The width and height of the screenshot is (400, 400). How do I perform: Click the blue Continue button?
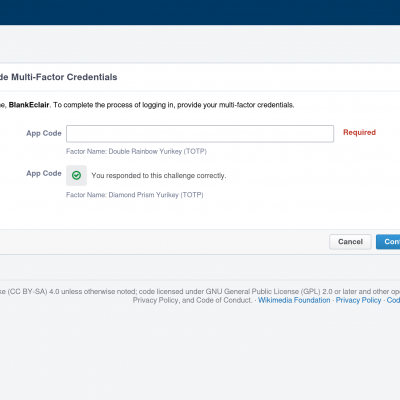tap(388, 242)
